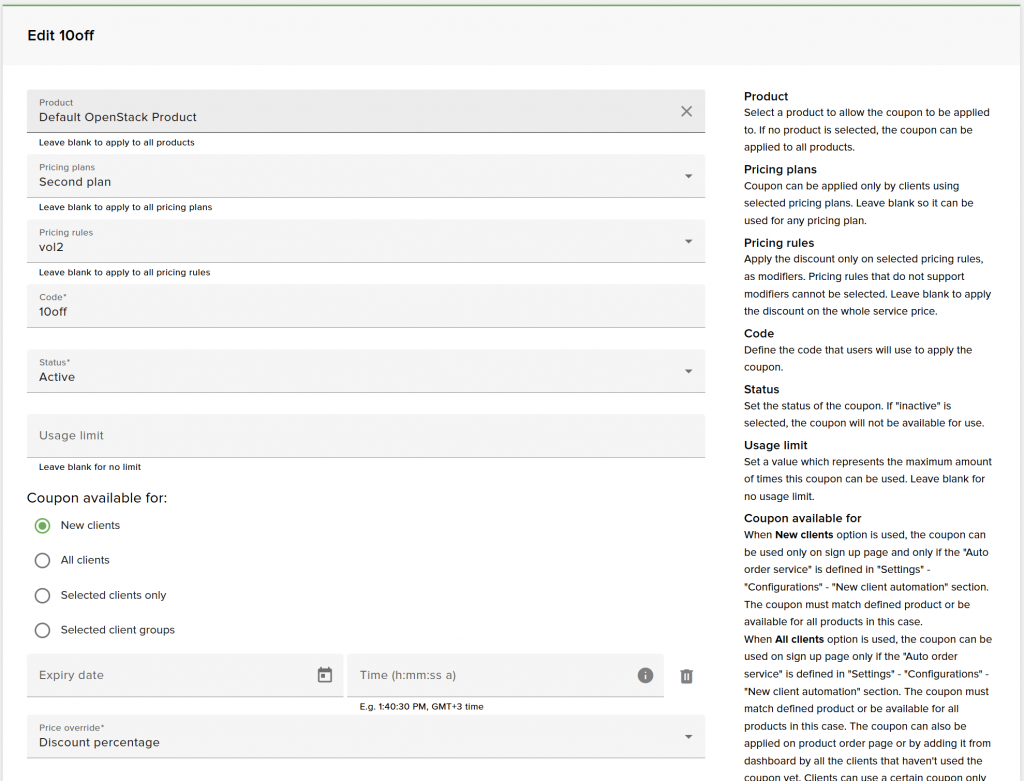The width and height of the screenshot is (1024, 781).
Task: Focus the Code field containing 10off
Action: click(366, 306)
